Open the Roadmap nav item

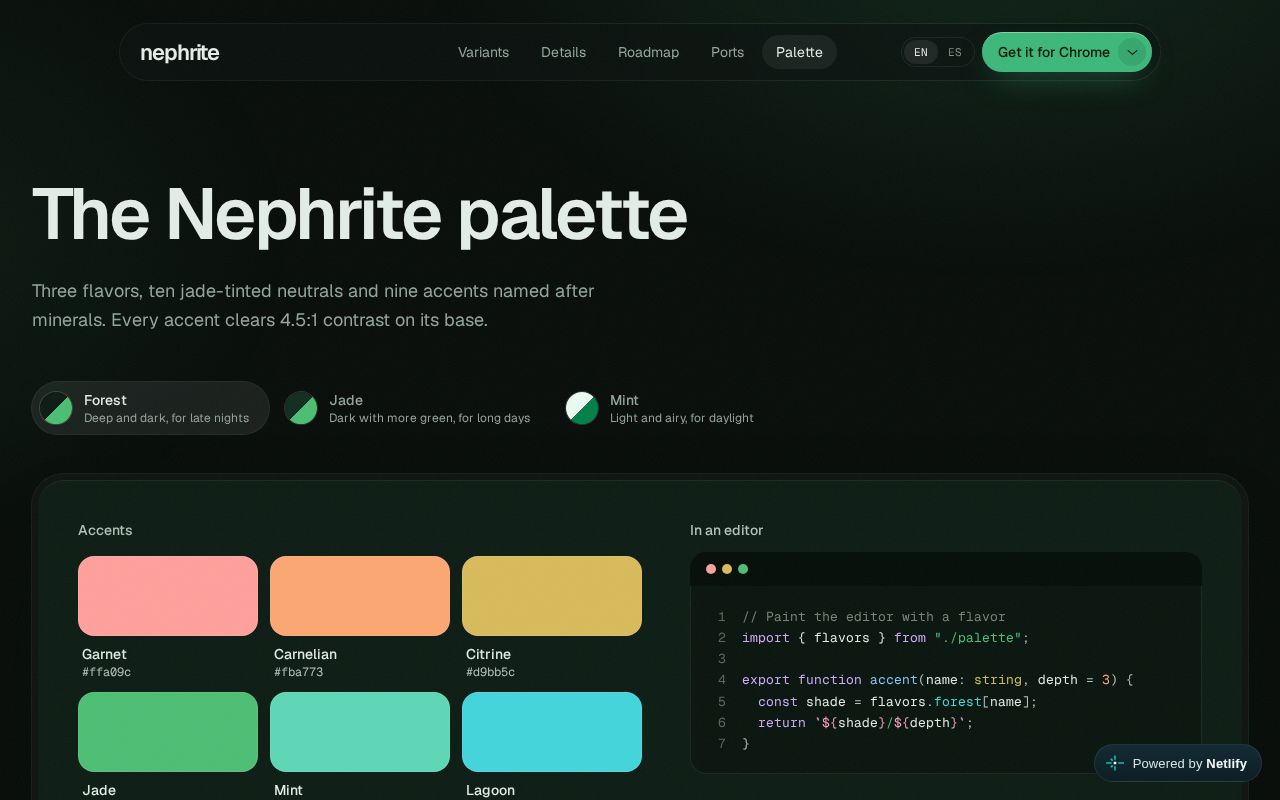click(648, 52)
